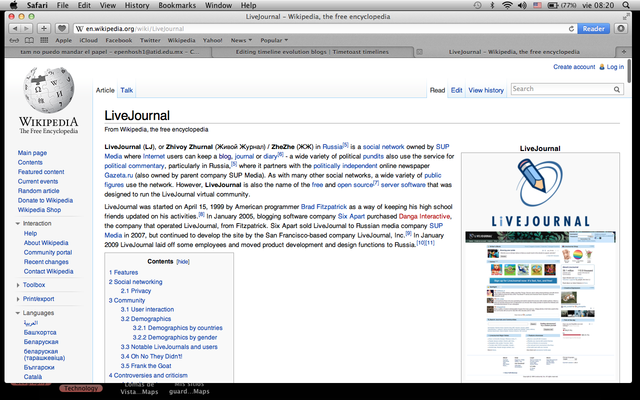
Task: Enter full screen with the arrows icon
Action: coord(626,17)
